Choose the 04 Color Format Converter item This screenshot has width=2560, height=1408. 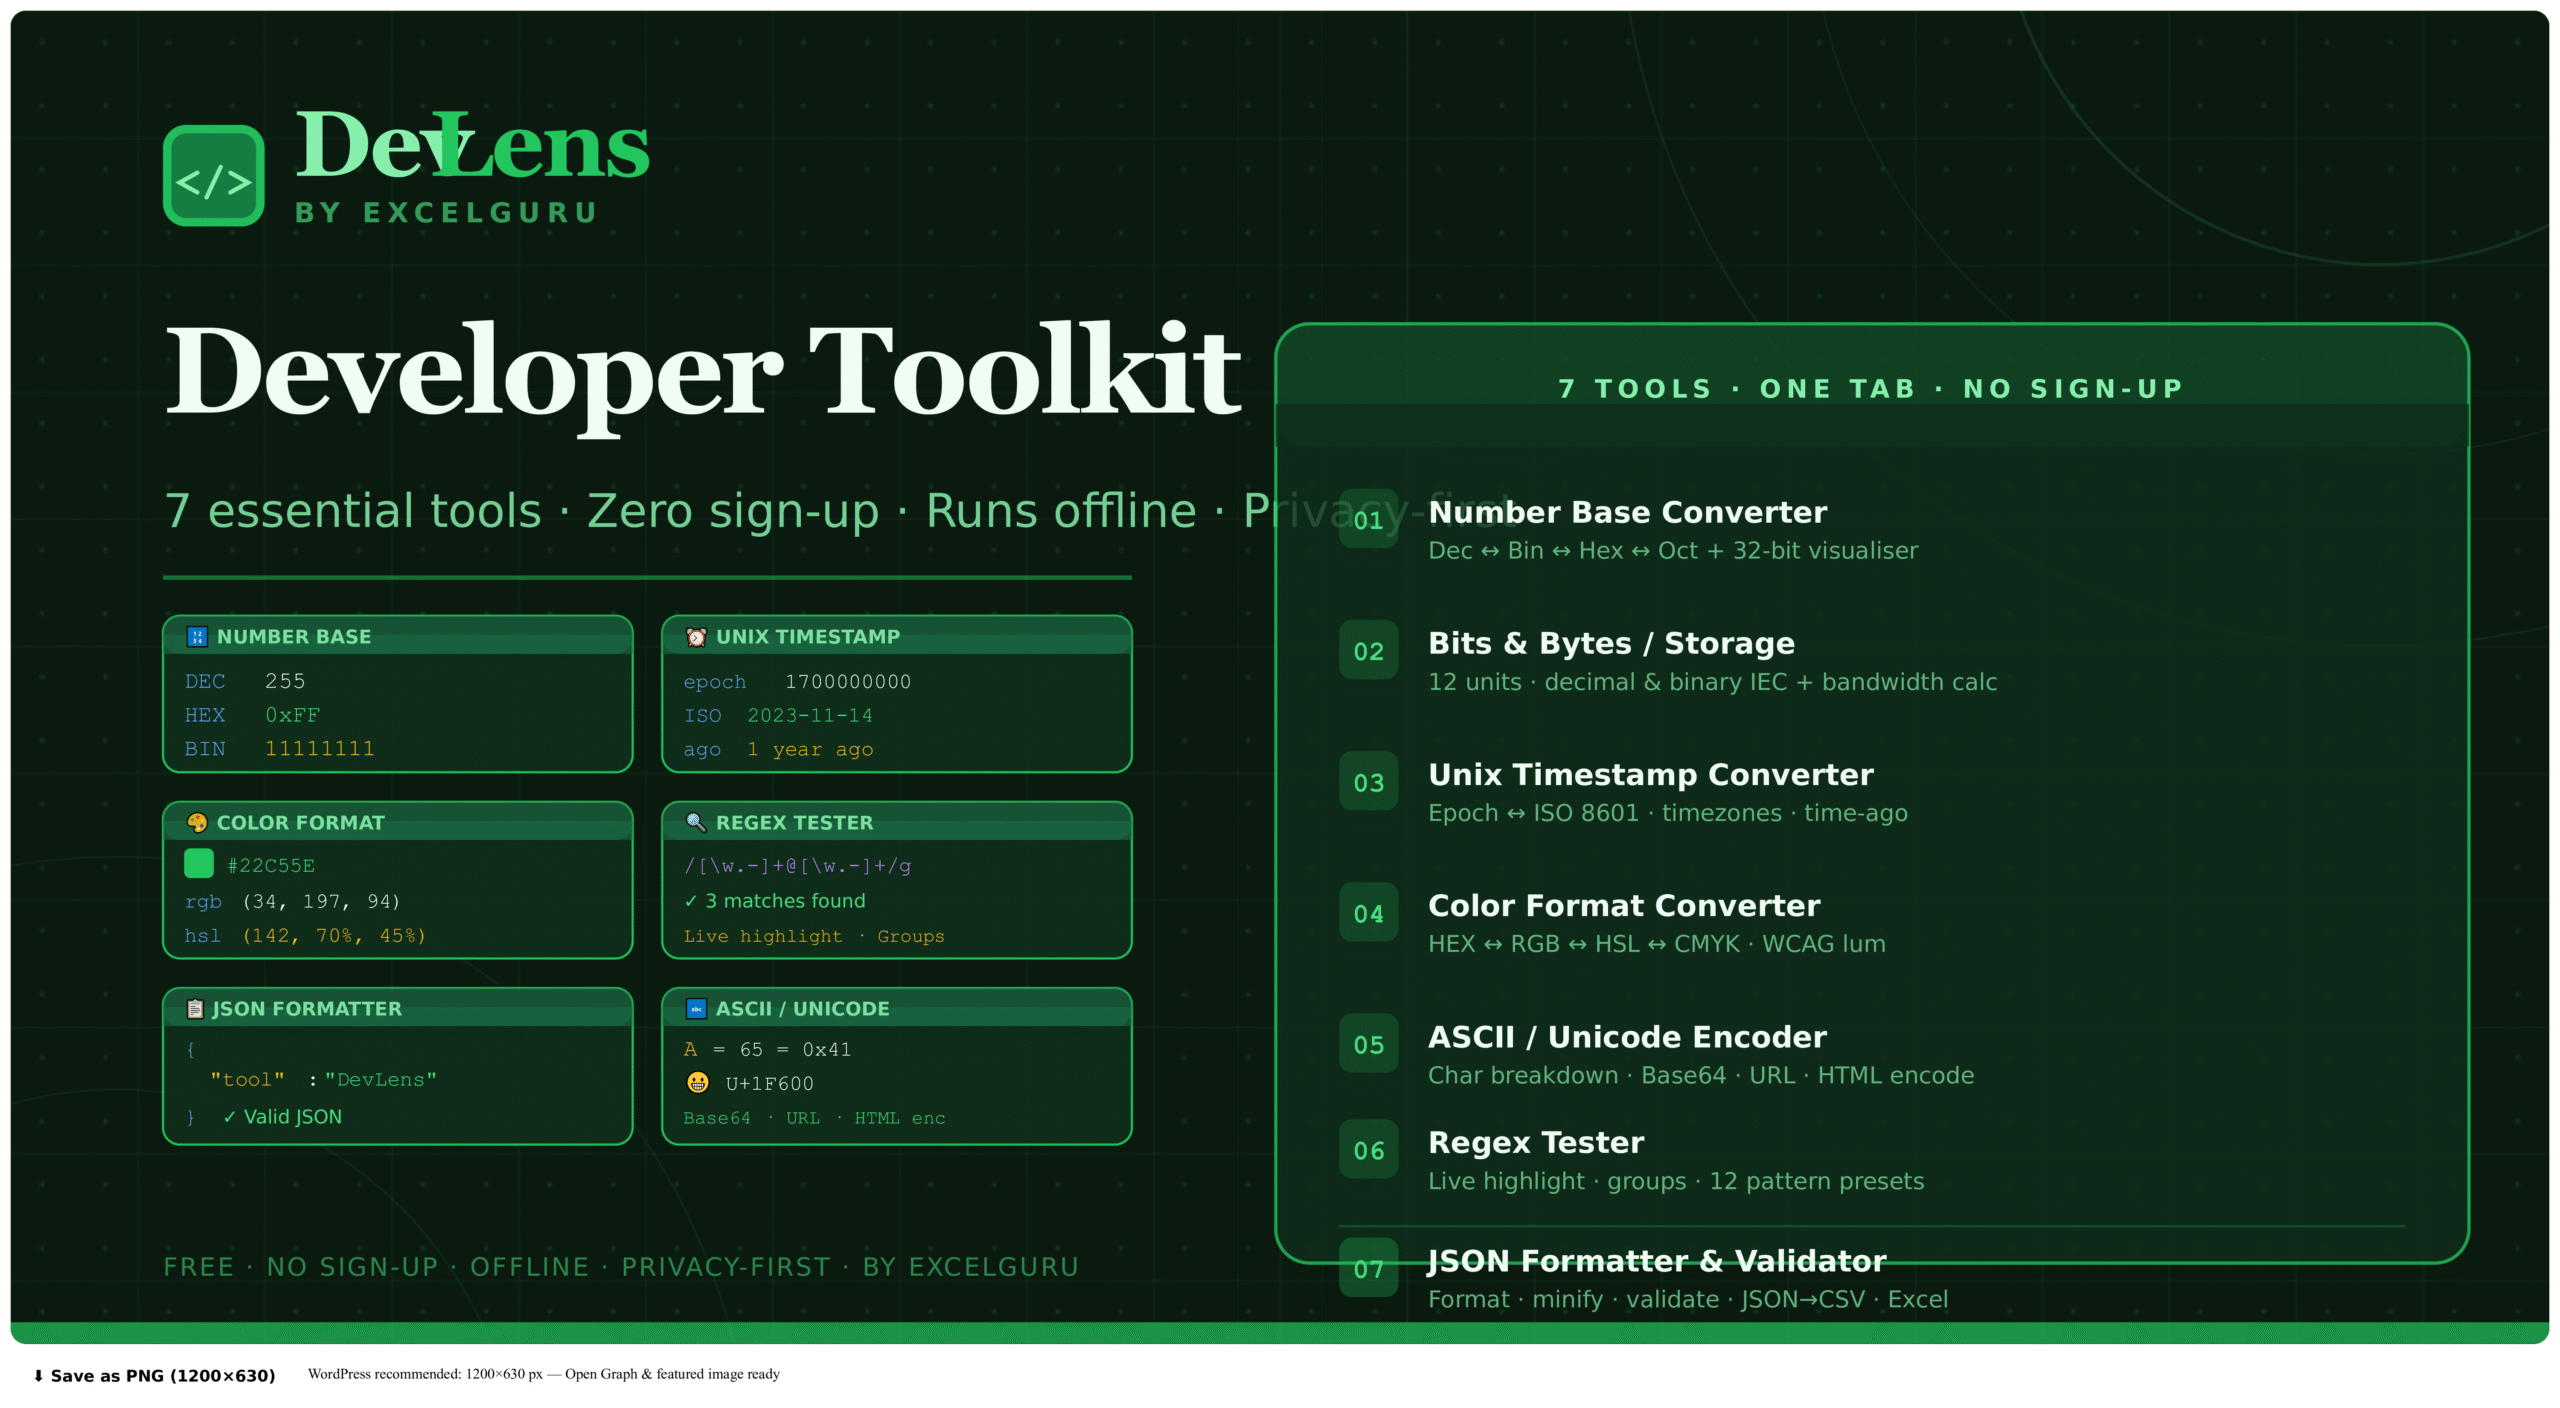click(x=1623, y=906)
